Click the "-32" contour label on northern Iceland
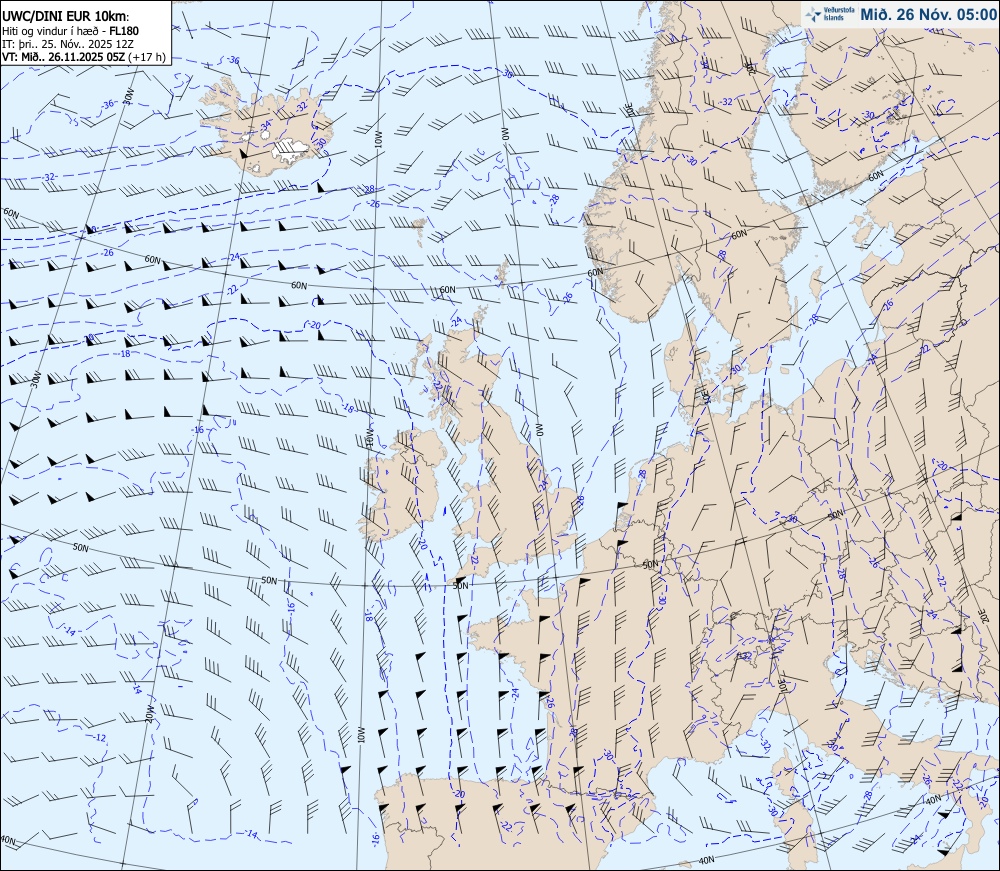The image size is (1000, 871). (x=300, y=105)
